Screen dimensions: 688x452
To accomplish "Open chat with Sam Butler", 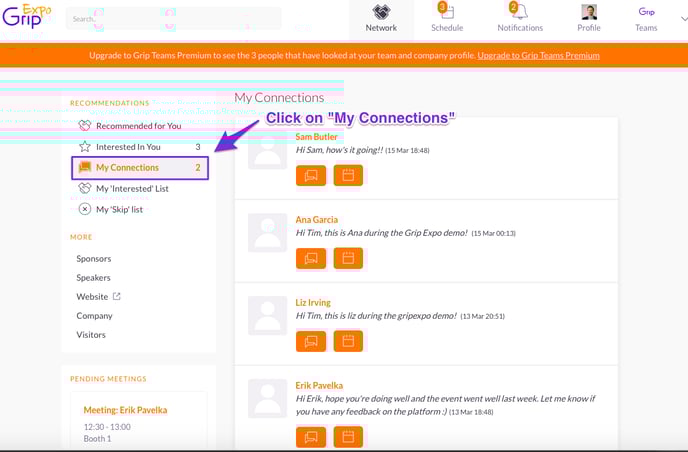I will click(x=311, y=176).
